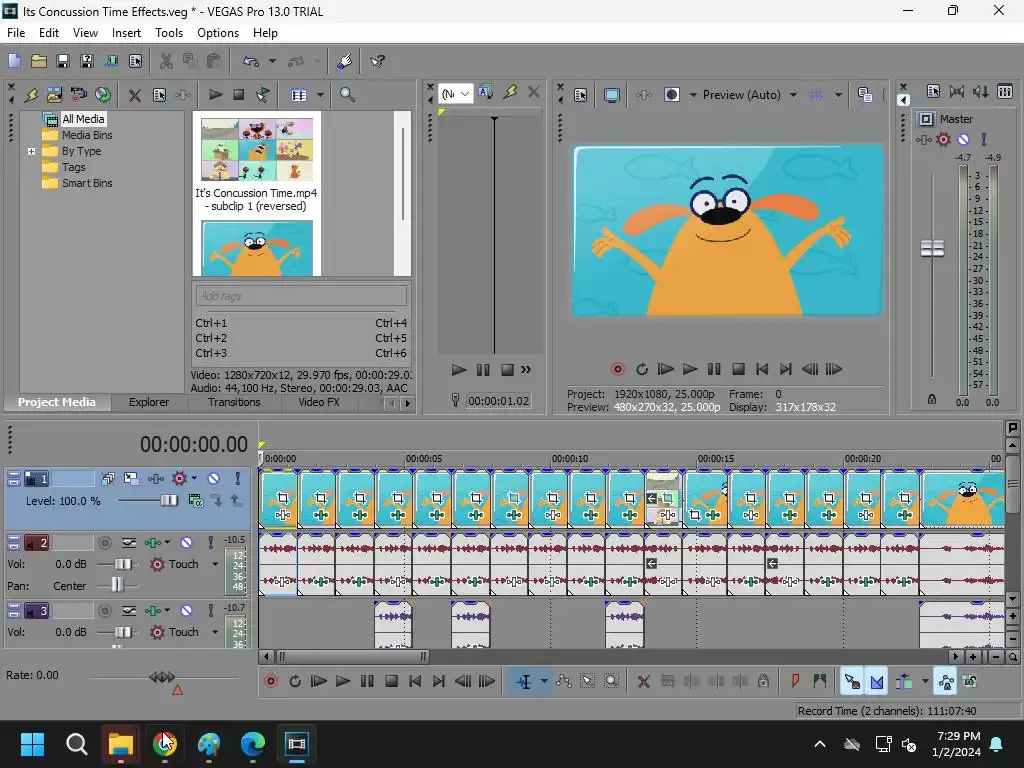Click the Lock event padlock icon

(763, 681)
